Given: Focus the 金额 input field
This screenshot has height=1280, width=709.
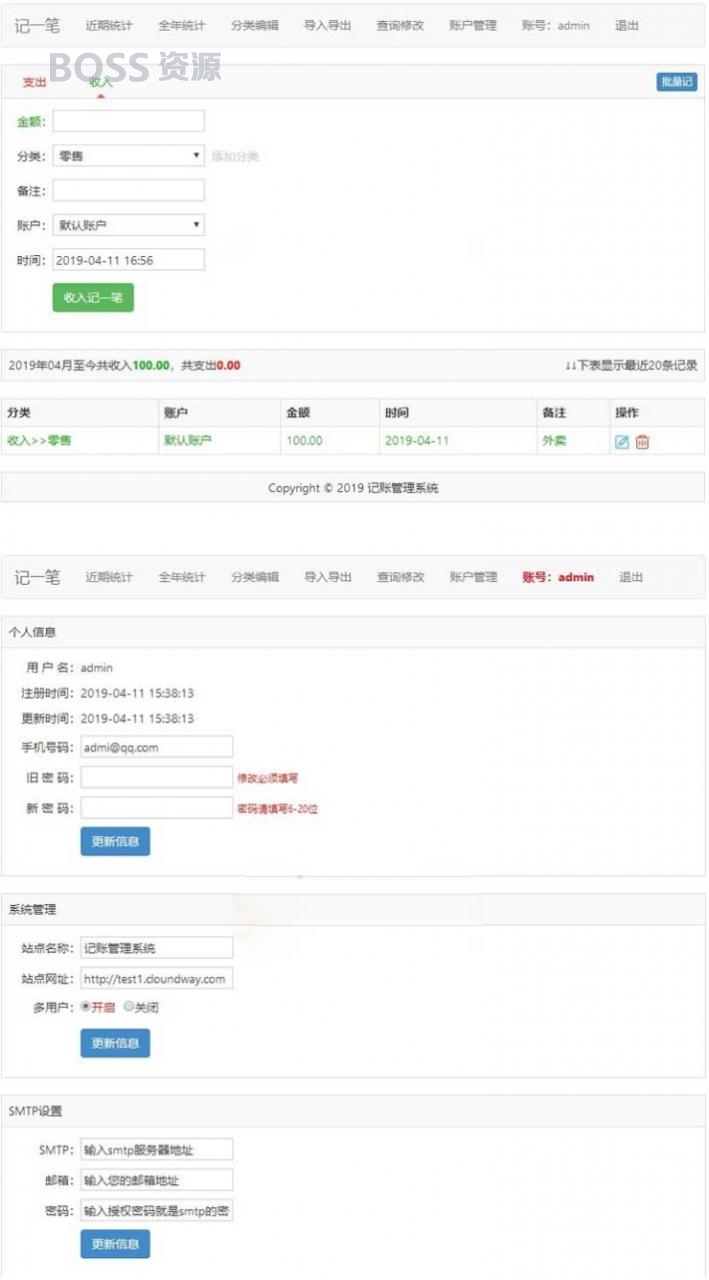Looking at the screenshot, I should click(129, 121).
